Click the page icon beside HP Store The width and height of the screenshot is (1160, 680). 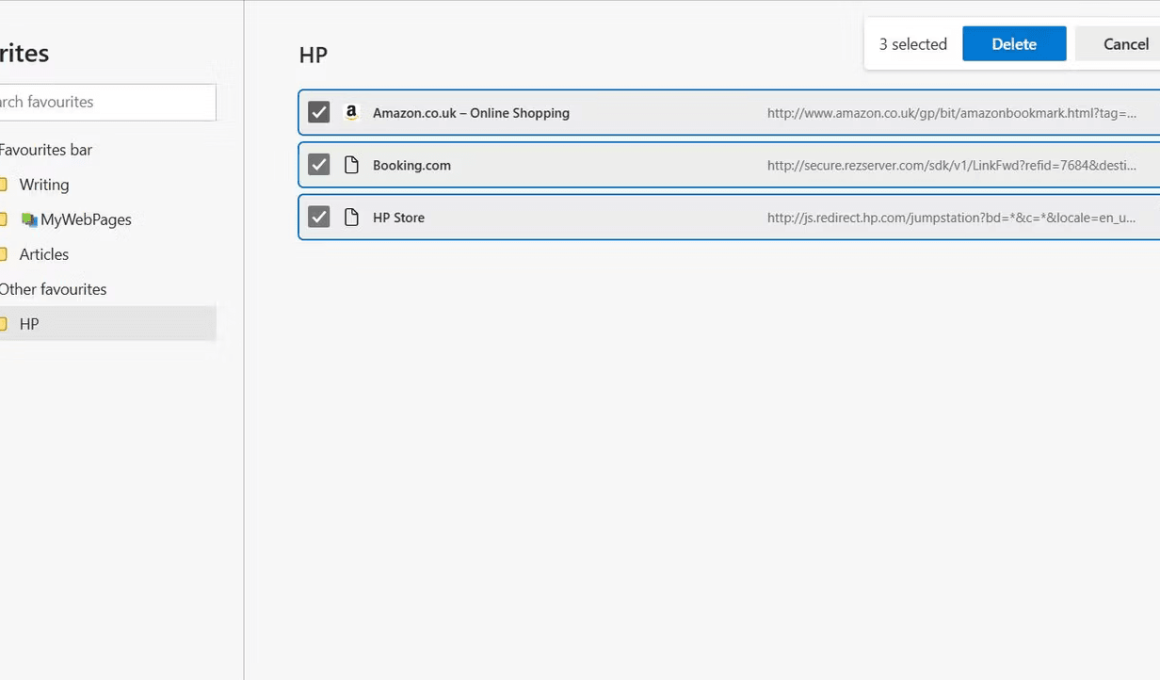pyautogui.click(x=351, y=217)
